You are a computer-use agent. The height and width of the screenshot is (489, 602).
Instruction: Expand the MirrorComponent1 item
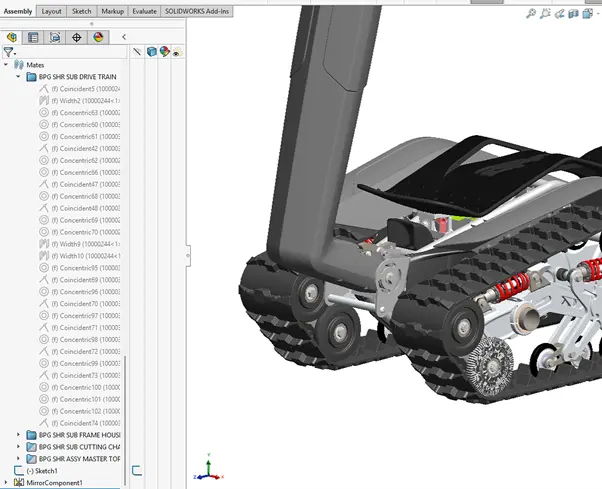(6, 482)
